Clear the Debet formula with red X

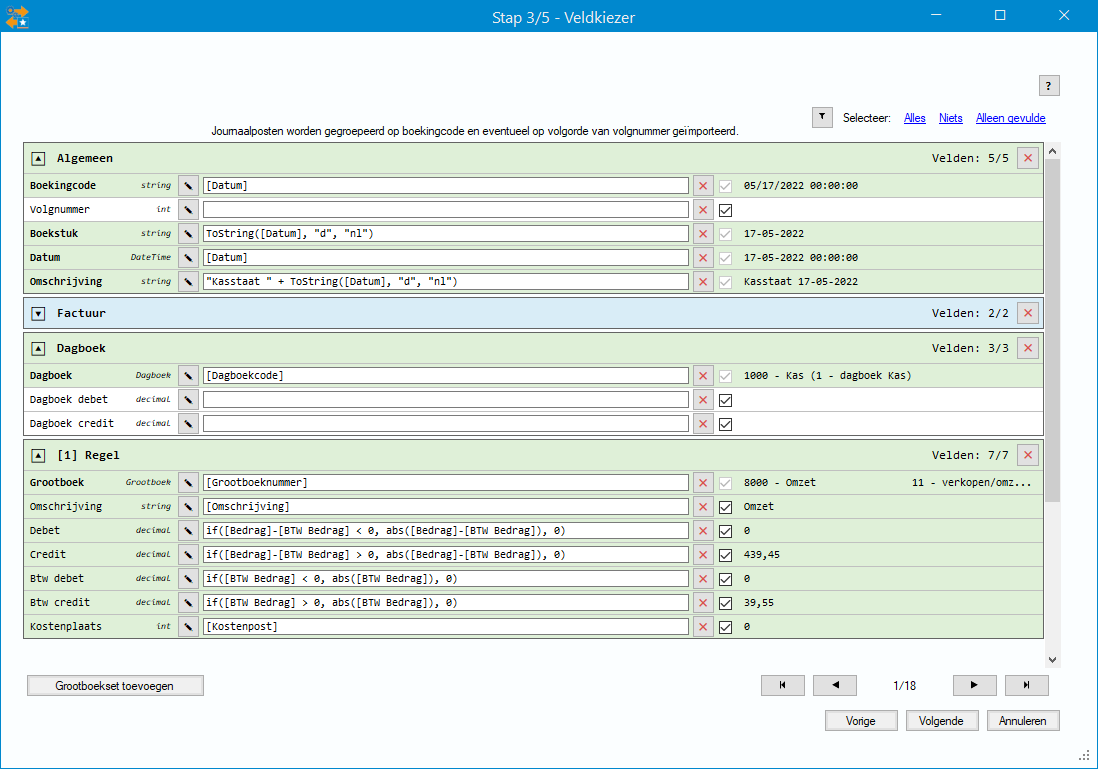tap(703, 531)
